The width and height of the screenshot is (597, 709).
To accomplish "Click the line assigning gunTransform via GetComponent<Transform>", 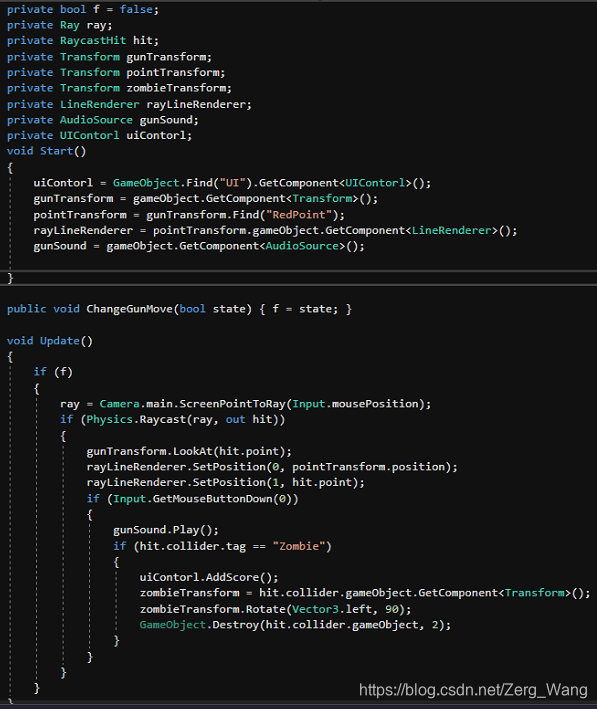I will click(205, 199).
